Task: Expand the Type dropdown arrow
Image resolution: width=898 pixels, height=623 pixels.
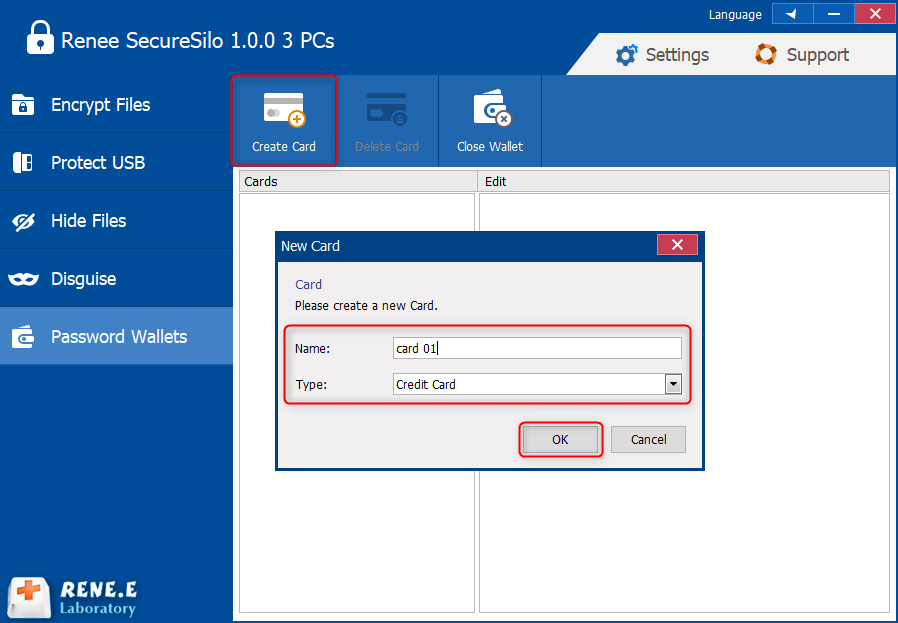Action: click(673, 384)
